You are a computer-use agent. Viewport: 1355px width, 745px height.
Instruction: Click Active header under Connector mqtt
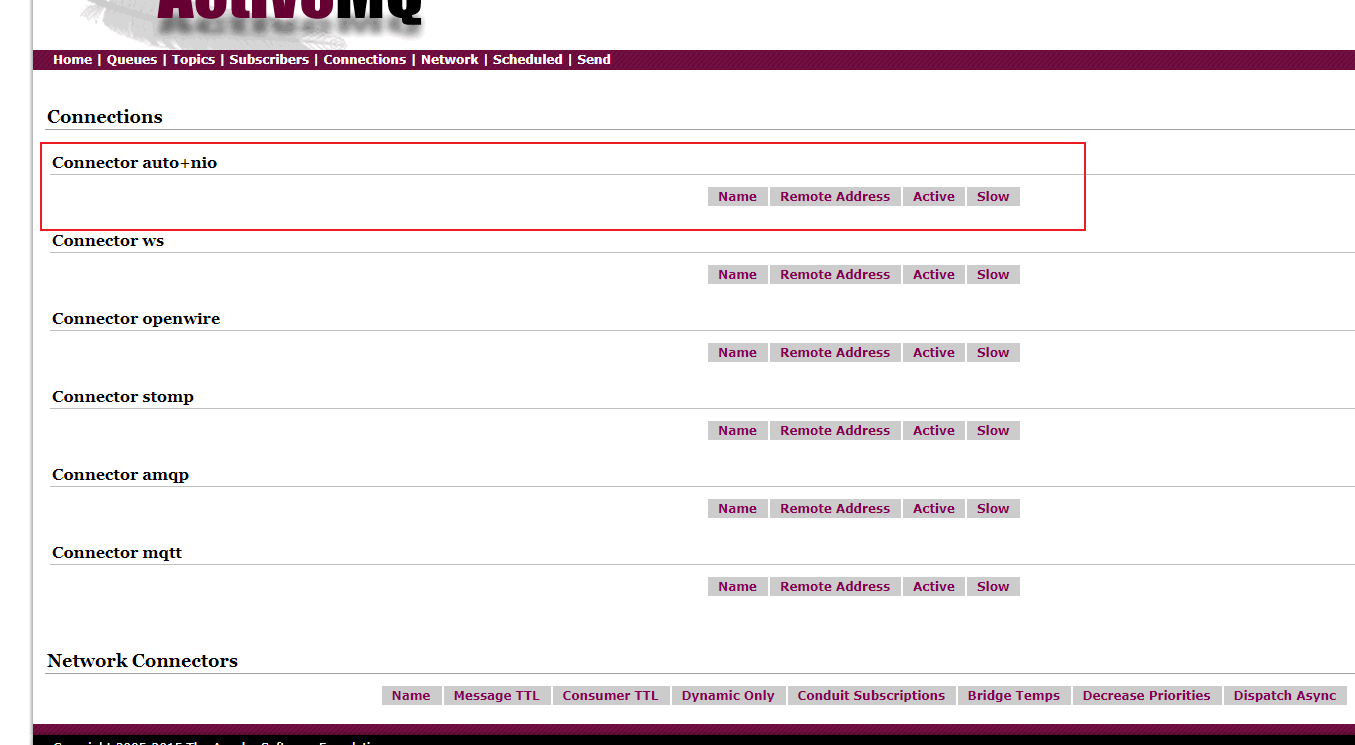tap(934, 587)
